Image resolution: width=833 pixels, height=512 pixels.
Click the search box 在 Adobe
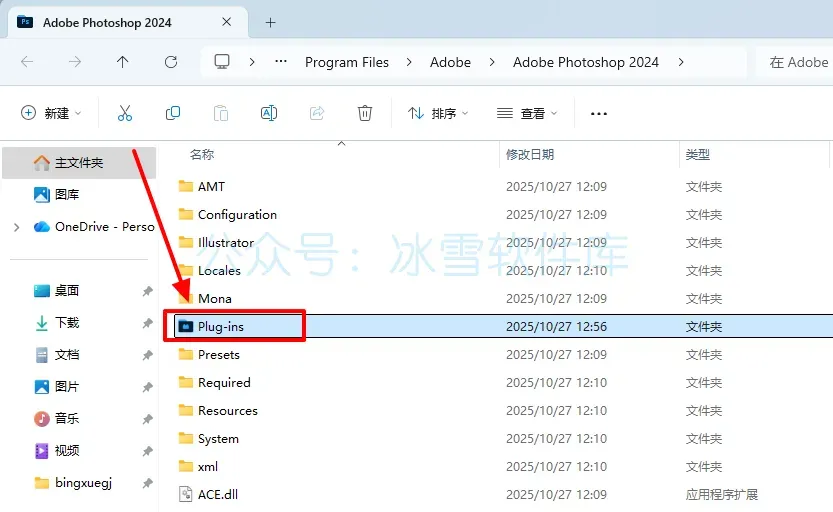click(794, 62)
